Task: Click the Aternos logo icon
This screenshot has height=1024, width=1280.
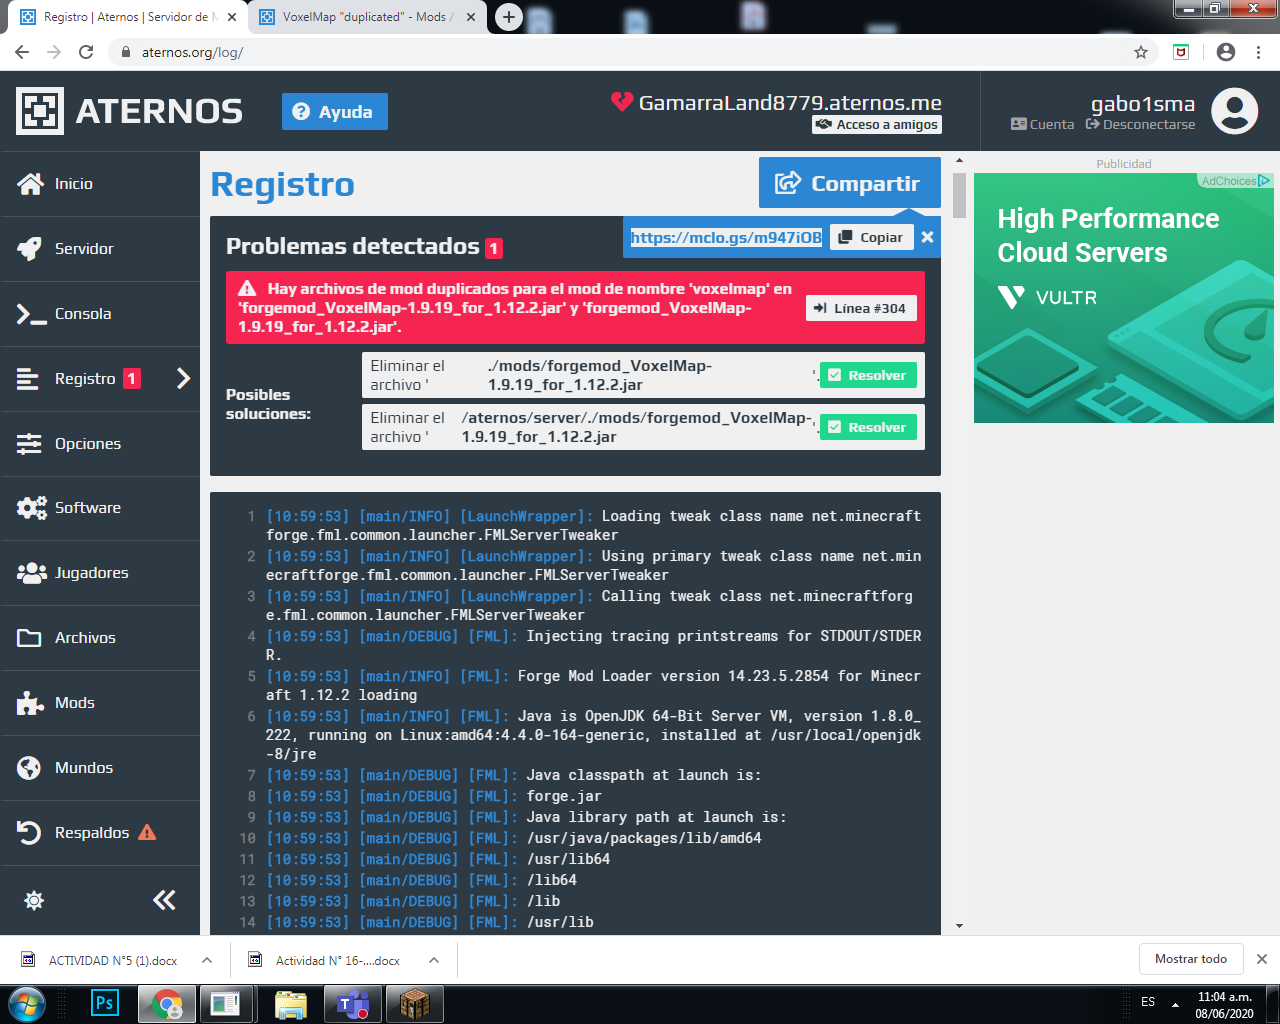Action: (40, 111)
